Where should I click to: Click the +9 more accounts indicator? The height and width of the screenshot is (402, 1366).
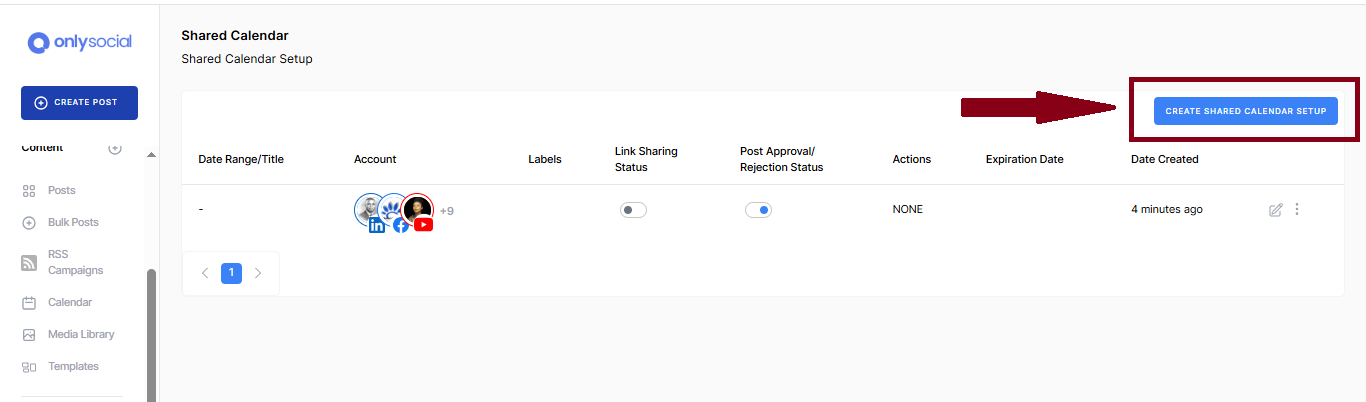pyautogui.click(x=447, y=211)
